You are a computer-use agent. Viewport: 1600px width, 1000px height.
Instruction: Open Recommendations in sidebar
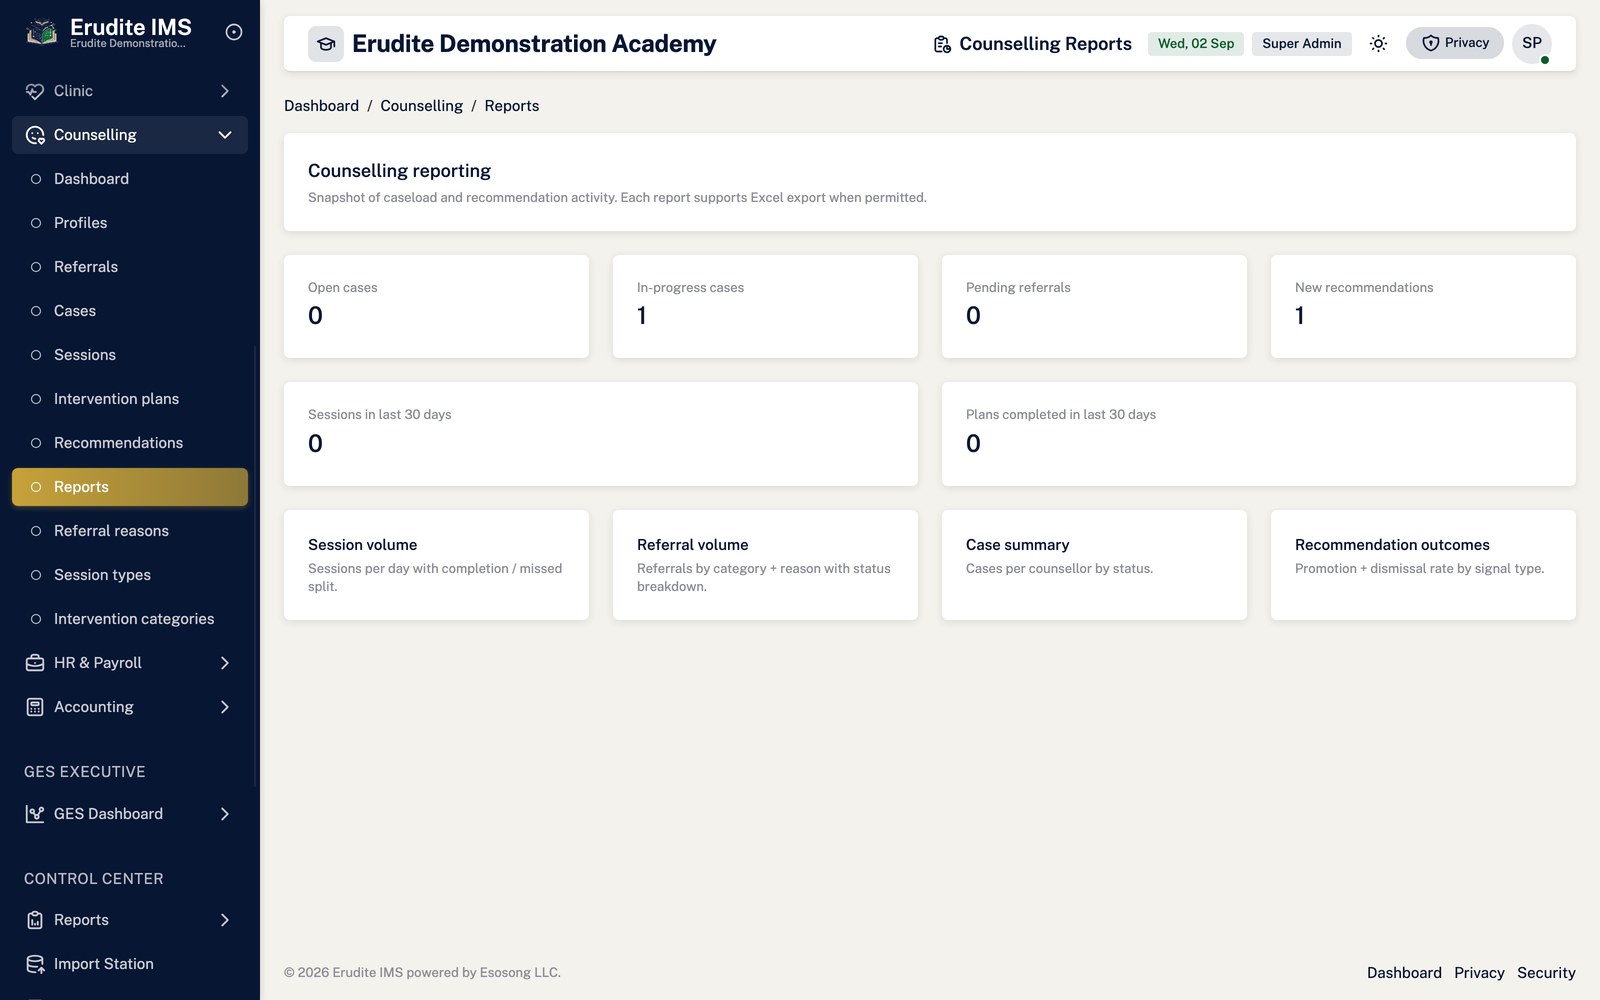(130, 443)
